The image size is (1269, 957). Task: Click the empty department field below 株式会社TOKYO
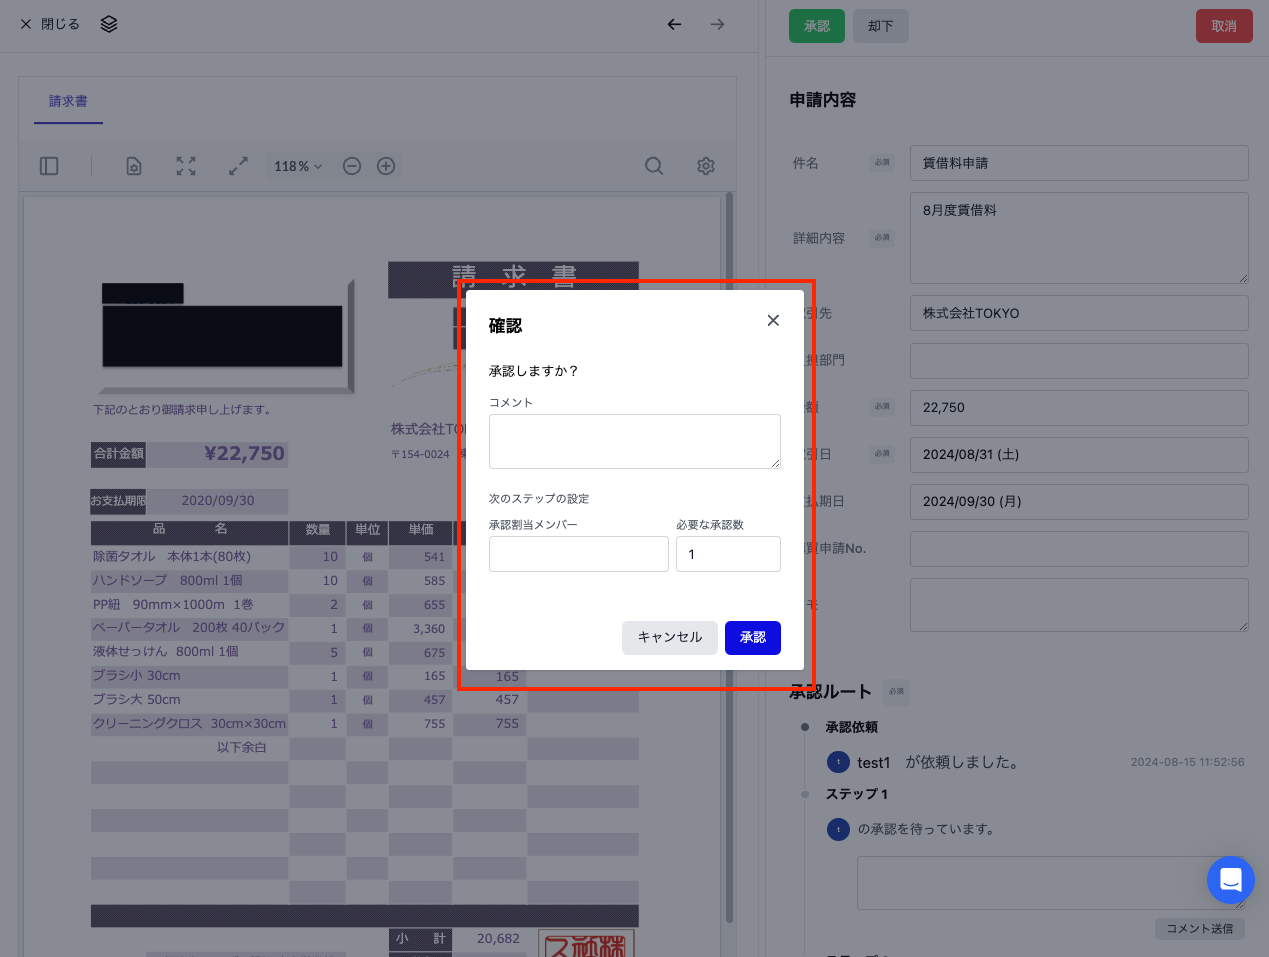click(x=1079, y=360)
